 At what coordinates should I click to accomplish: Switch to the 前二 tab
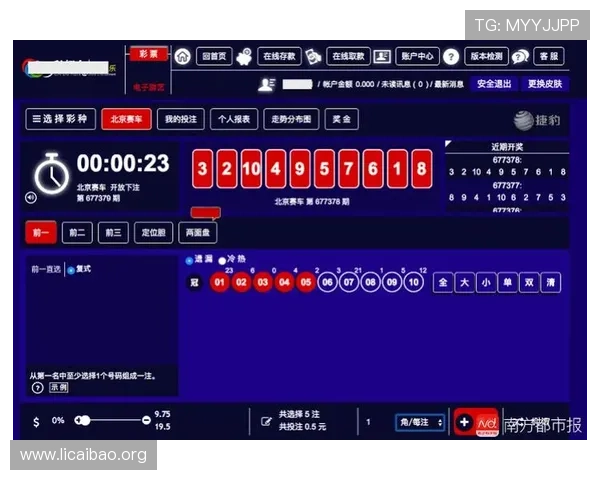click(77, 233)
